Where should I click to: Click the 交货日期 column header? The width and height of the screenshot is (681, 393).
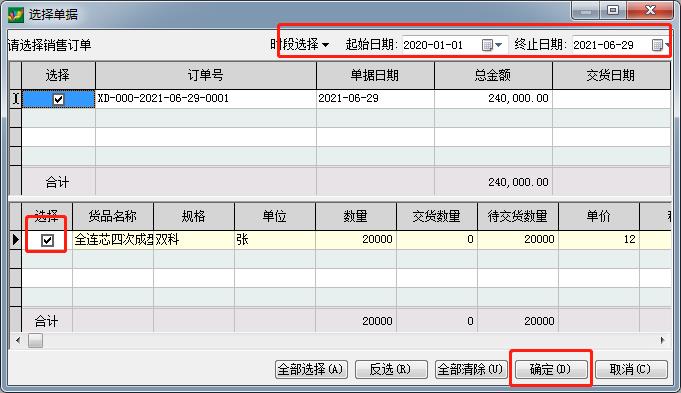(611, 75)
